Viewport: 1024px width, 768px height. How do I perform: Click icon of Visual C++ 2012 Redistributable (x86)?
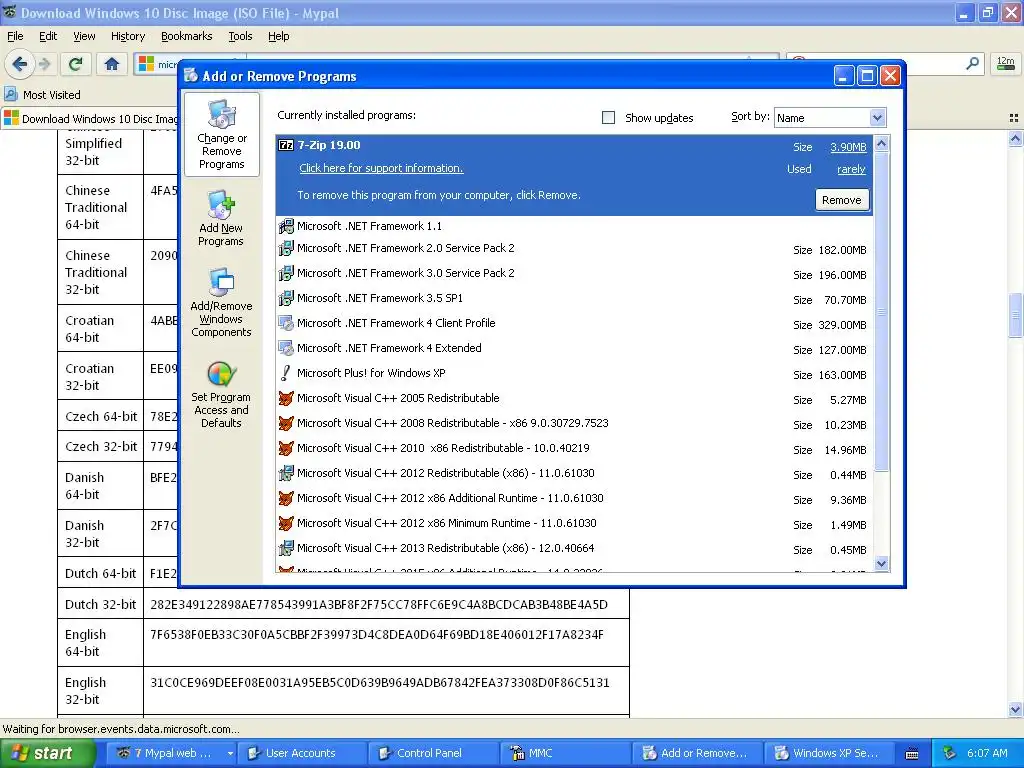286,473
